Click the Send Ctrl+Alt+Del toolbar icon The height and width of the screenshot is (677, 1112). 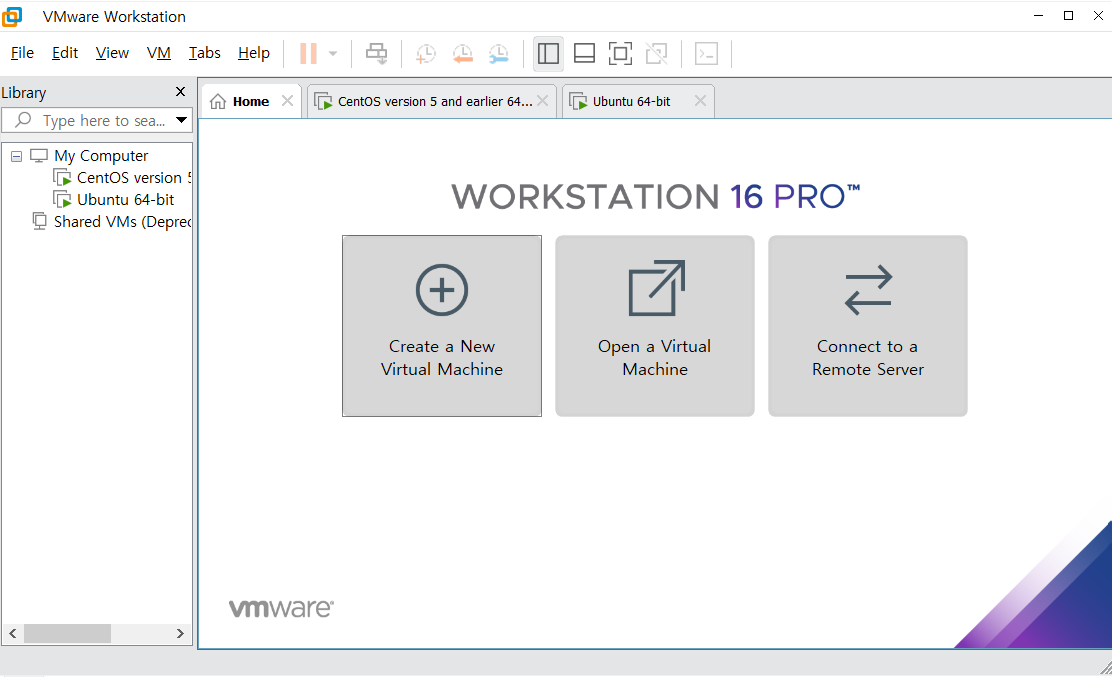tap(377, 54)
